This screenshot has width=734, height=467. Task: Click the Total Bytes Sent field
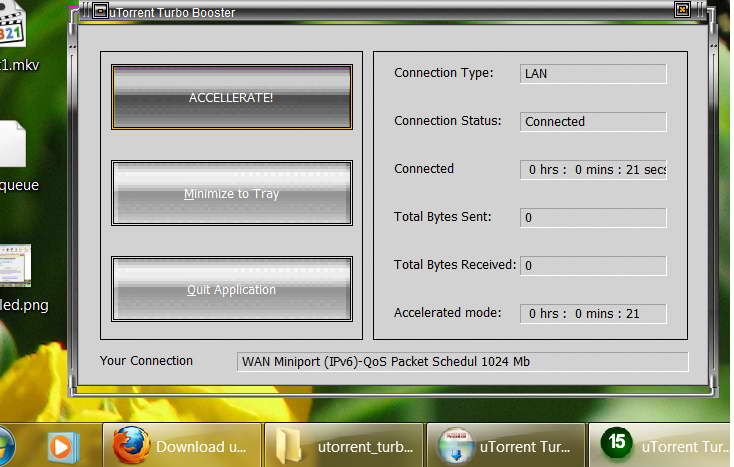[x=593, y=218]
